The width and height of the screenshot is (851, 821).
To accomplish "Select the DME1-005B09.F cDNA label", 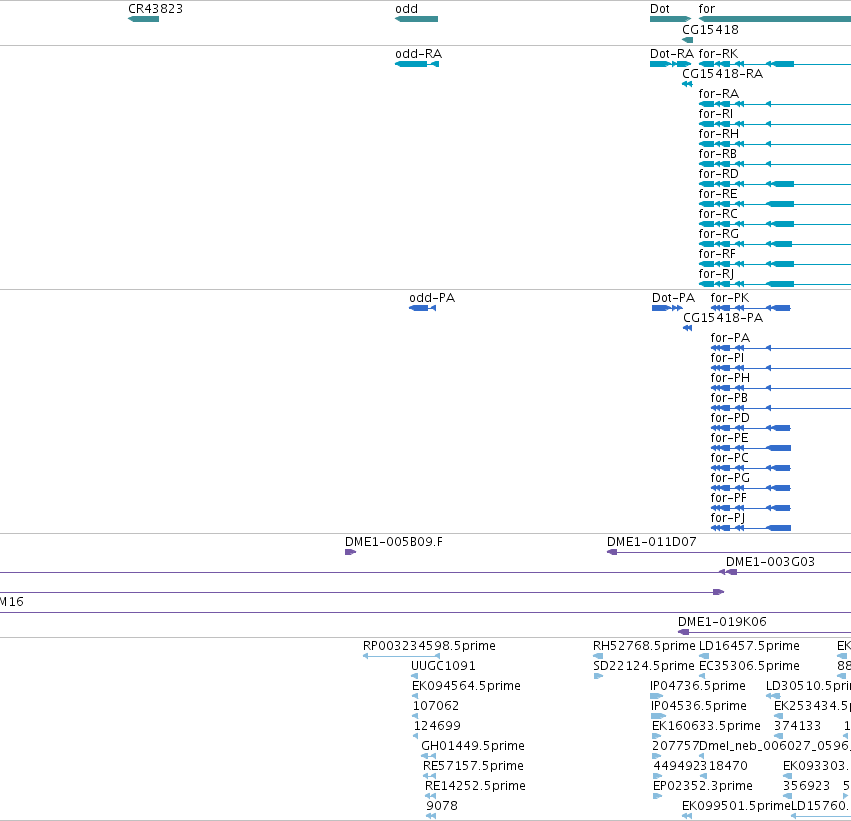I will click(394, 542).
